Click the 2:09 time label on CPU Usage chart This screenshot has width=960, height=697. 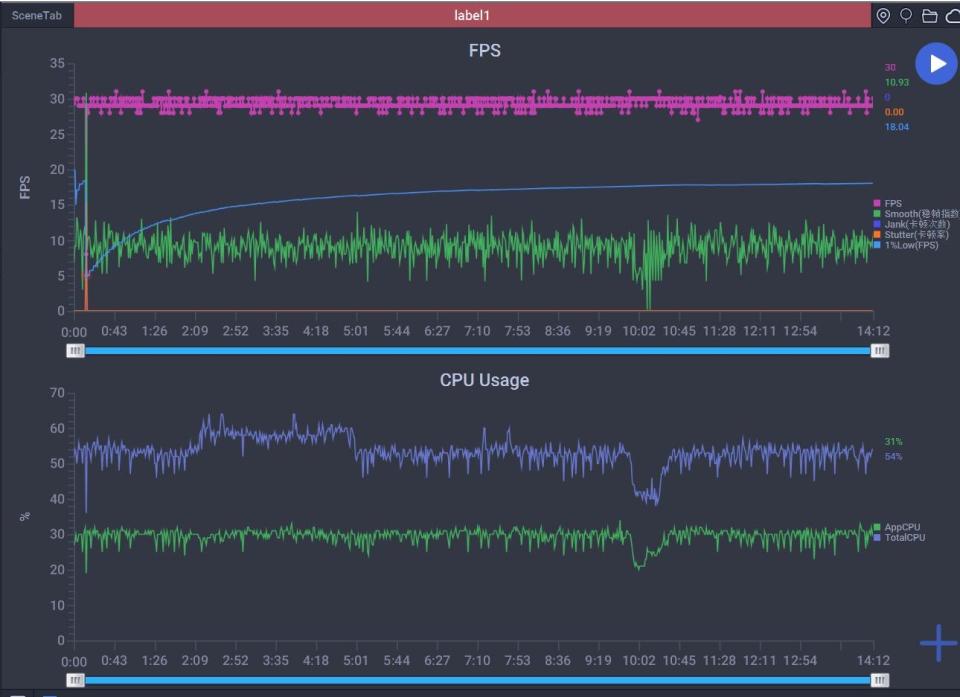pos(195,661)
